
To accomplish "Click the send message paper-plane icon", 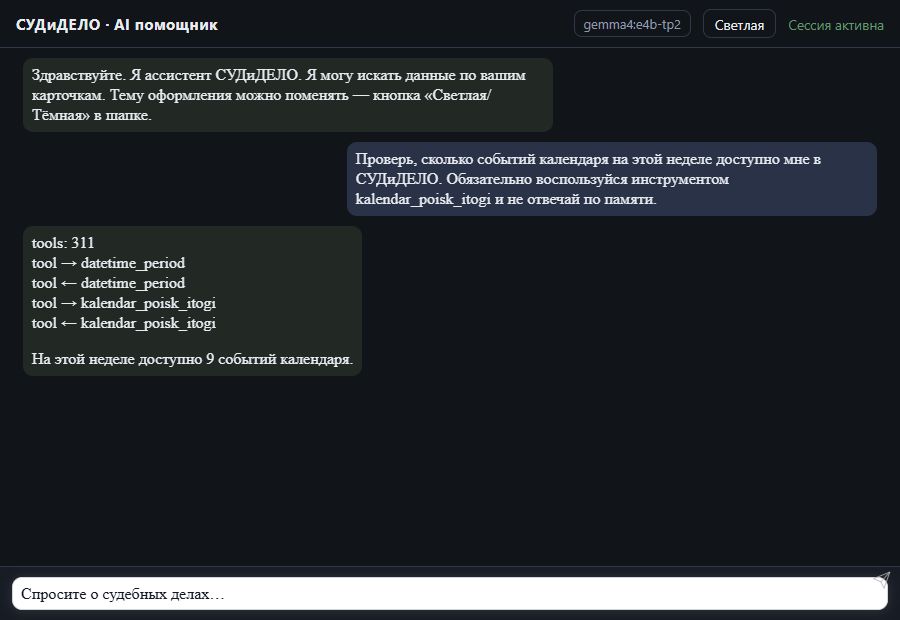I will coord(882,580).
